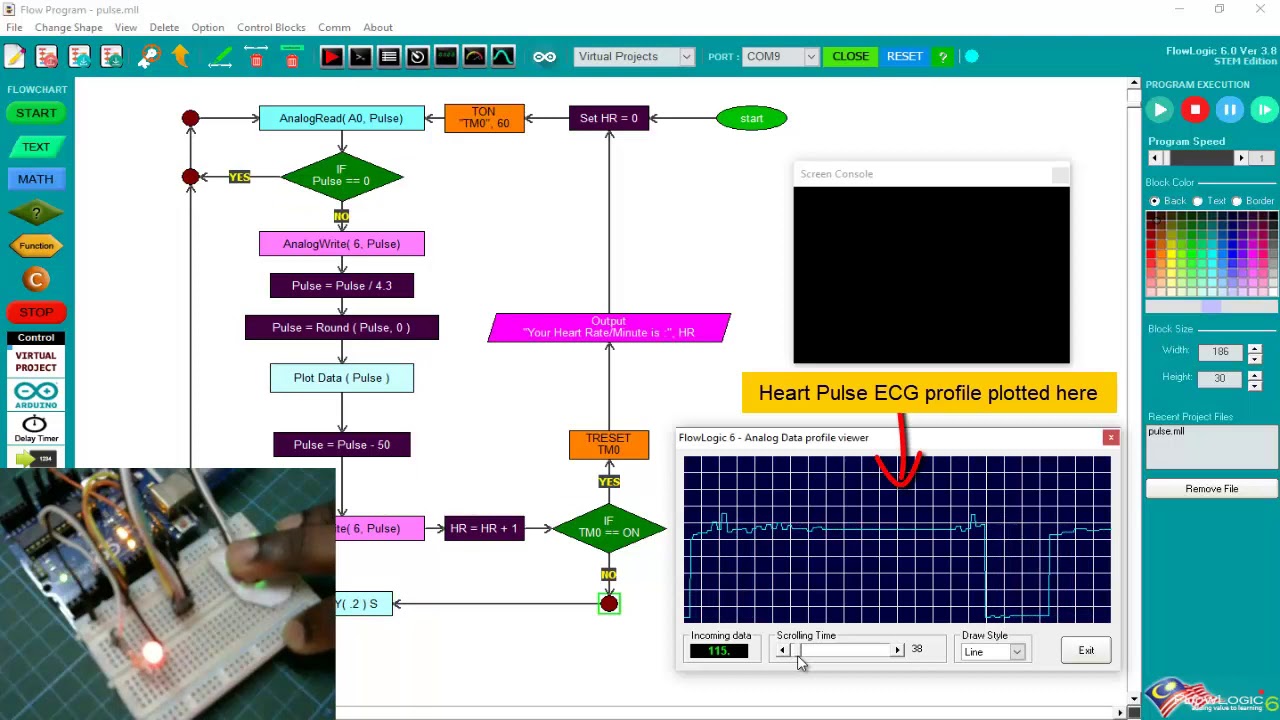The image size is (1280, 720).
Task: Click the delete connector trash icon
Action: pos(256,57)
